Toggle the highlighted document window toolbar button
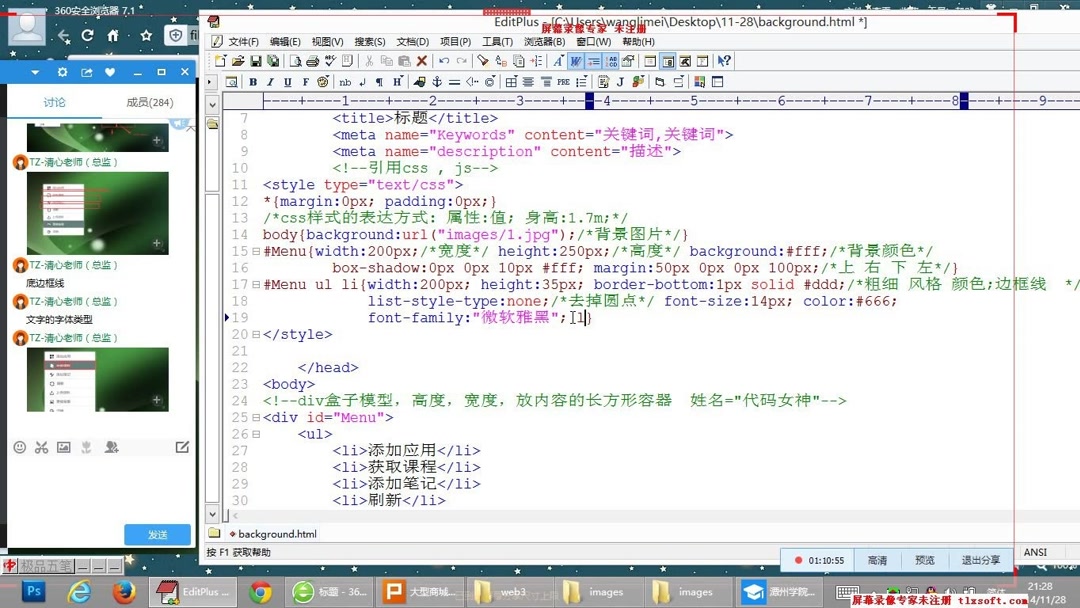Viewport: 1080px width, 608px height. [667, 61]
